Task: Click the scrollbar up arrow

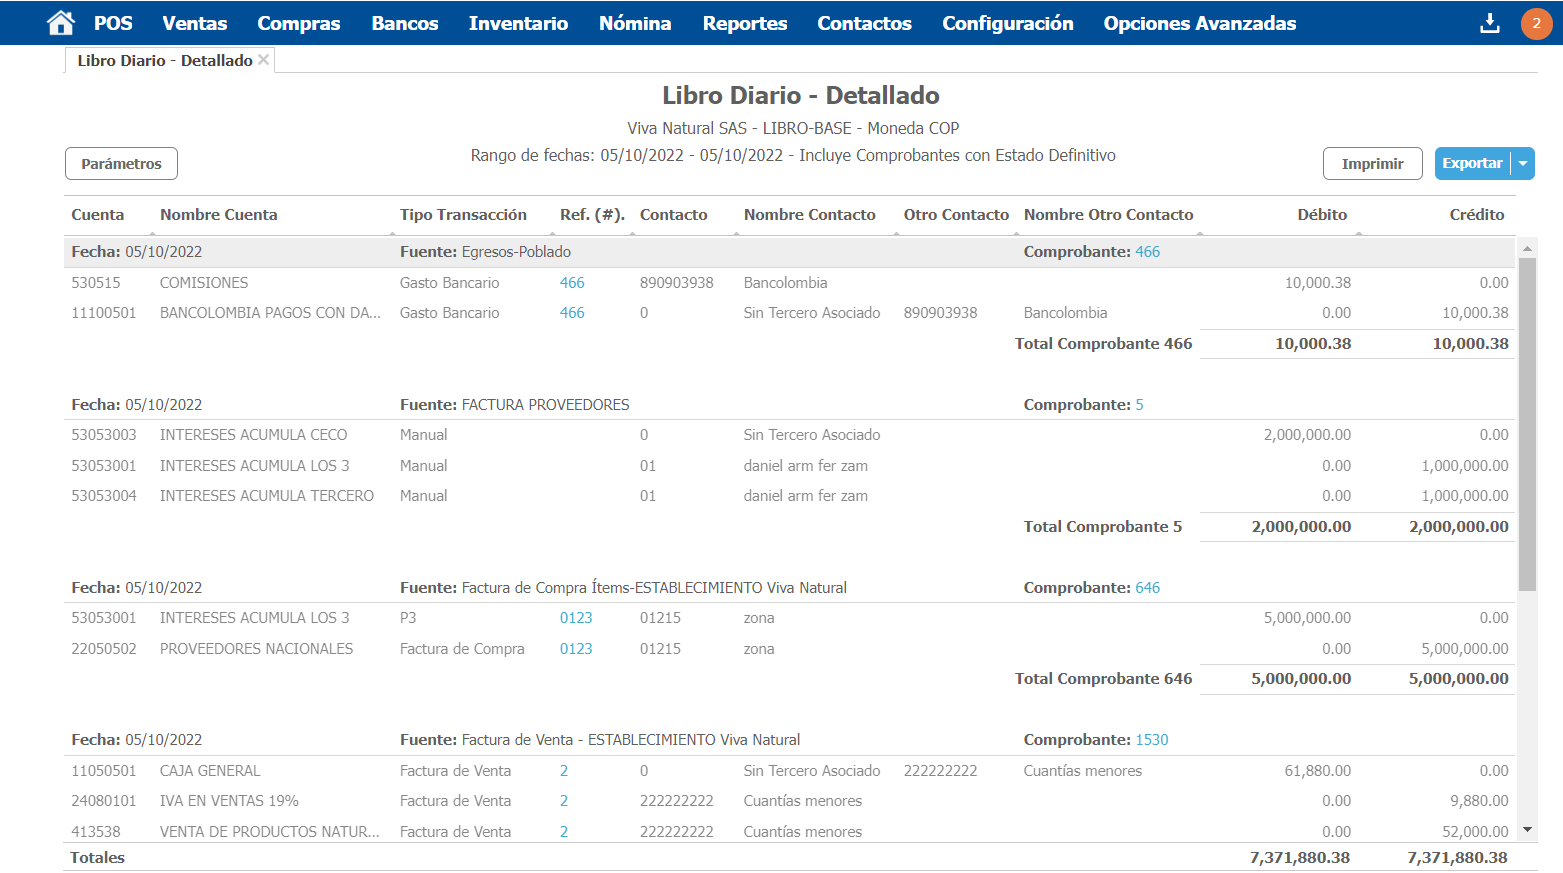Action: pos(1526,248)
